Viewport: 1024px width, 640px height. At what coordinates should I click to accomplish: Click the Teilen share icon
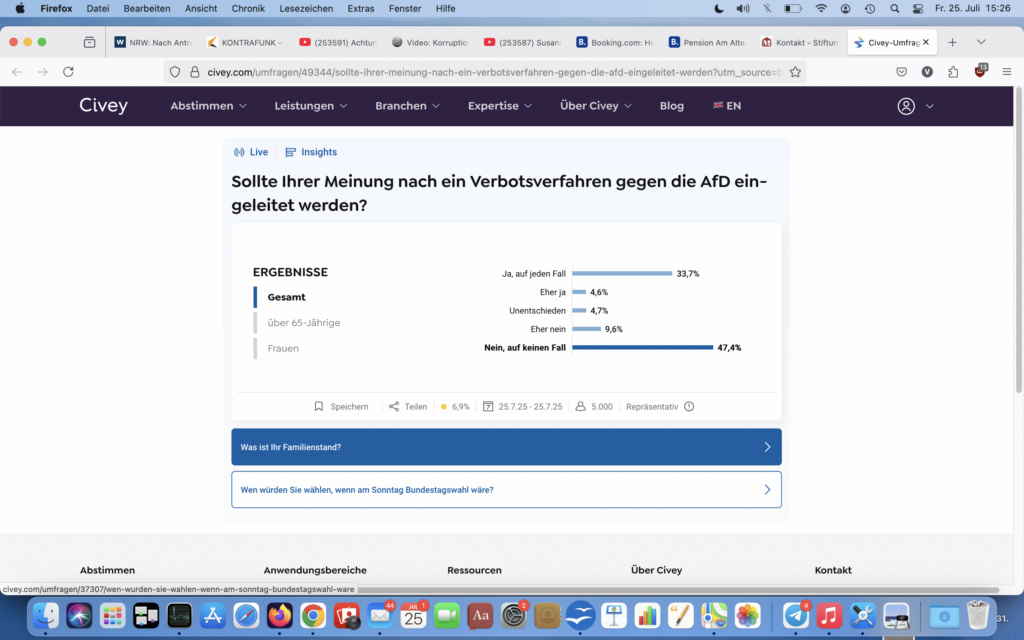pos(394,407)
